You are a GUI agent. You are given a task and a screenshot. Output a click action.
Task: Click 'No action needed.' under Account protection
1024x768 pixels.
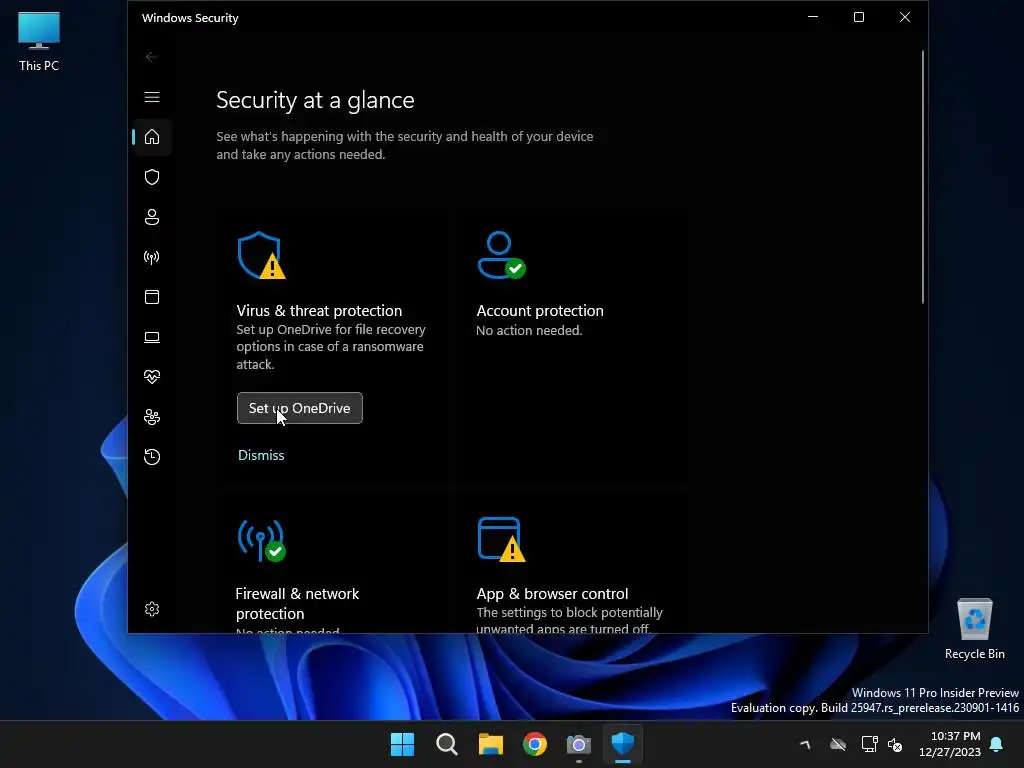coord(529,330)
